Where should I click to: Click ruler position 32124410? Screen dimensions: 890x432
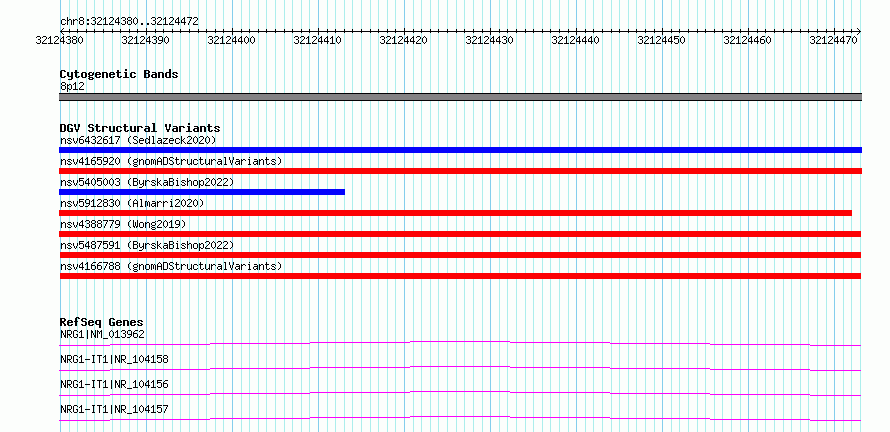pyautogui.click(x=318, y=40)
